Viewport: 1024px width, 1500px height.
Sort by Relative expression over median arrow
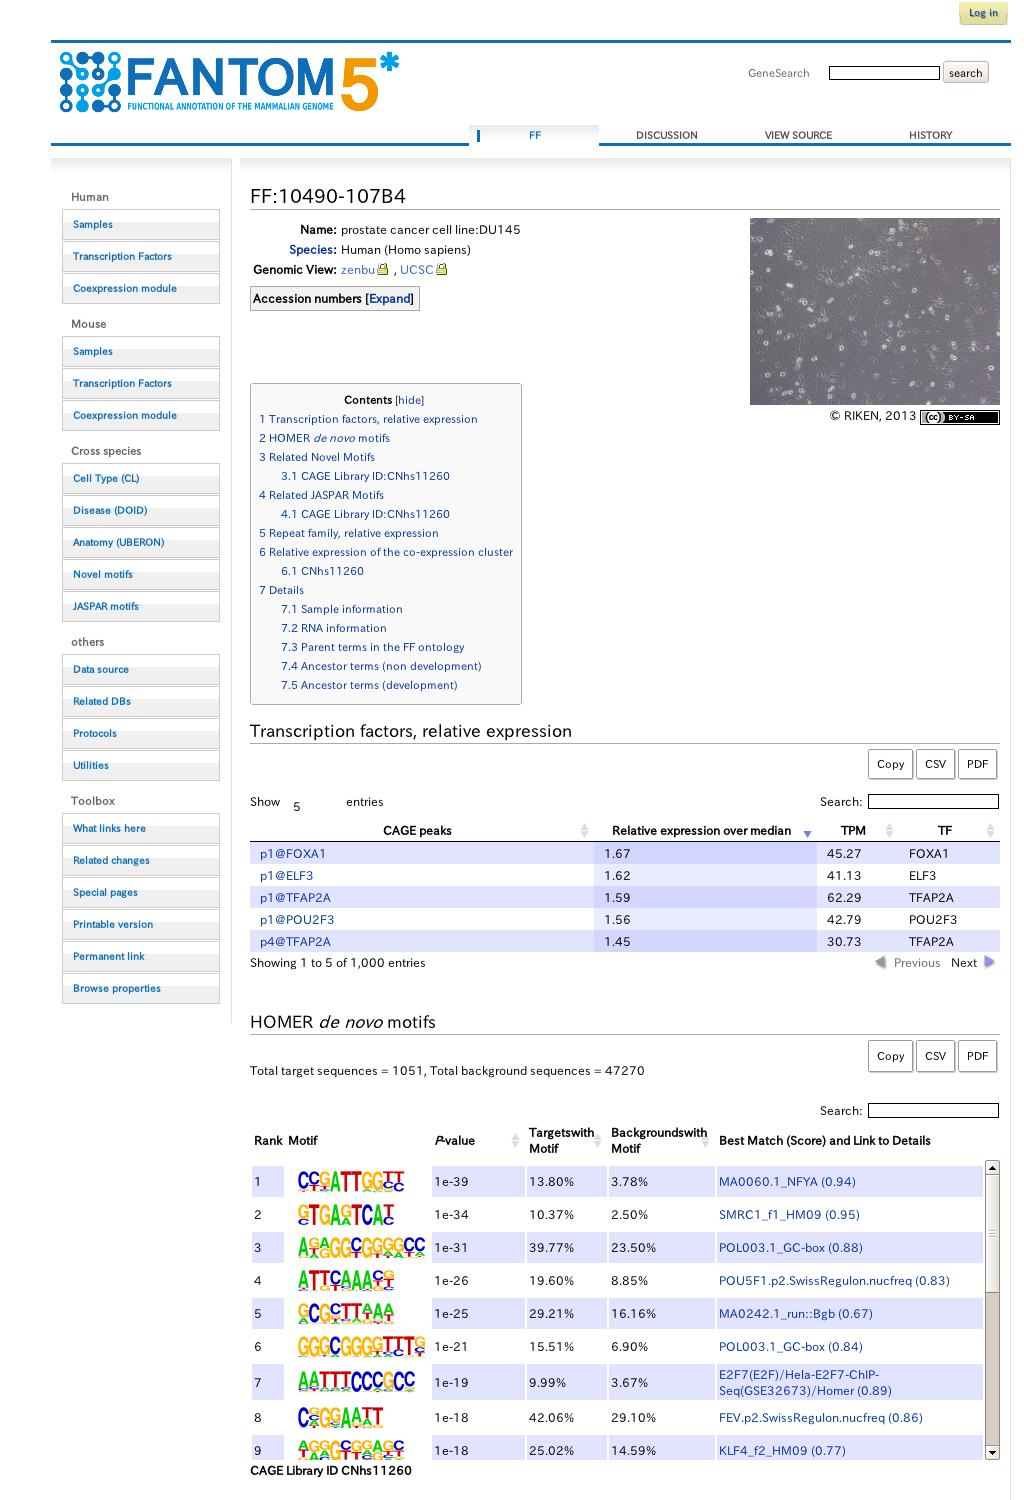[808, 833]
